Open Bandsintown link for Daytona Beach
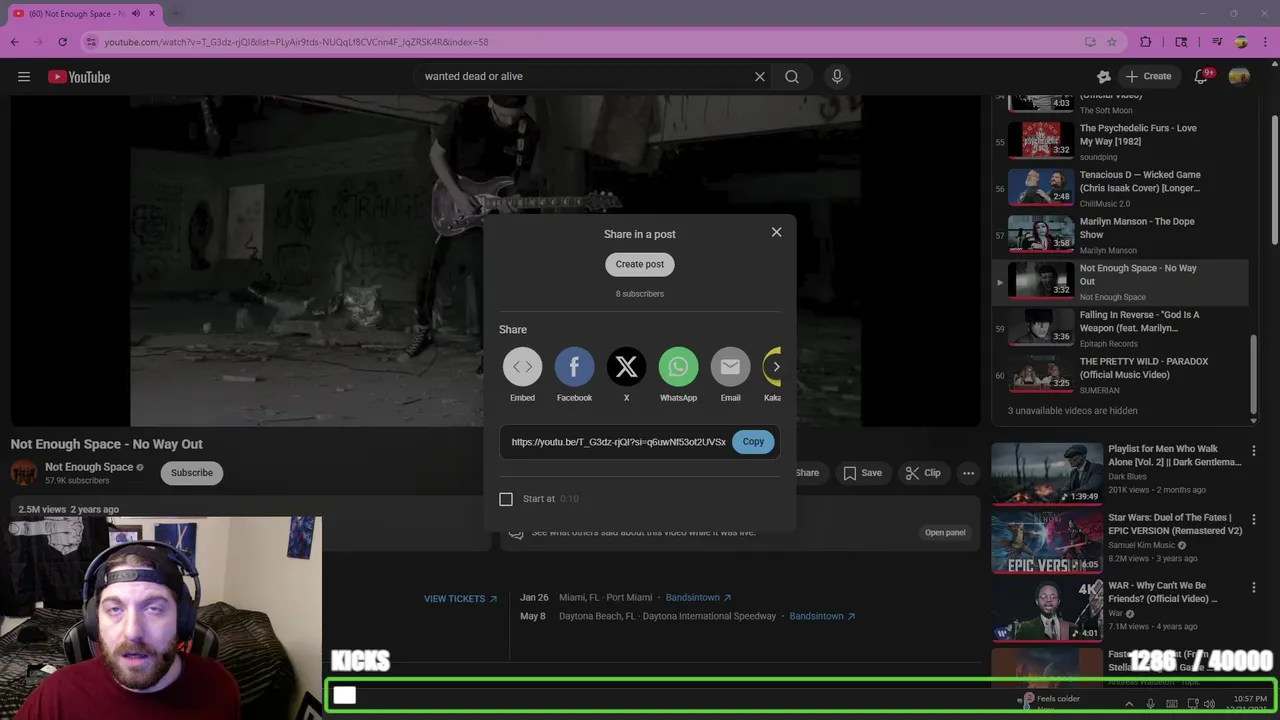 pyautogui.click(x=822, y=616)
